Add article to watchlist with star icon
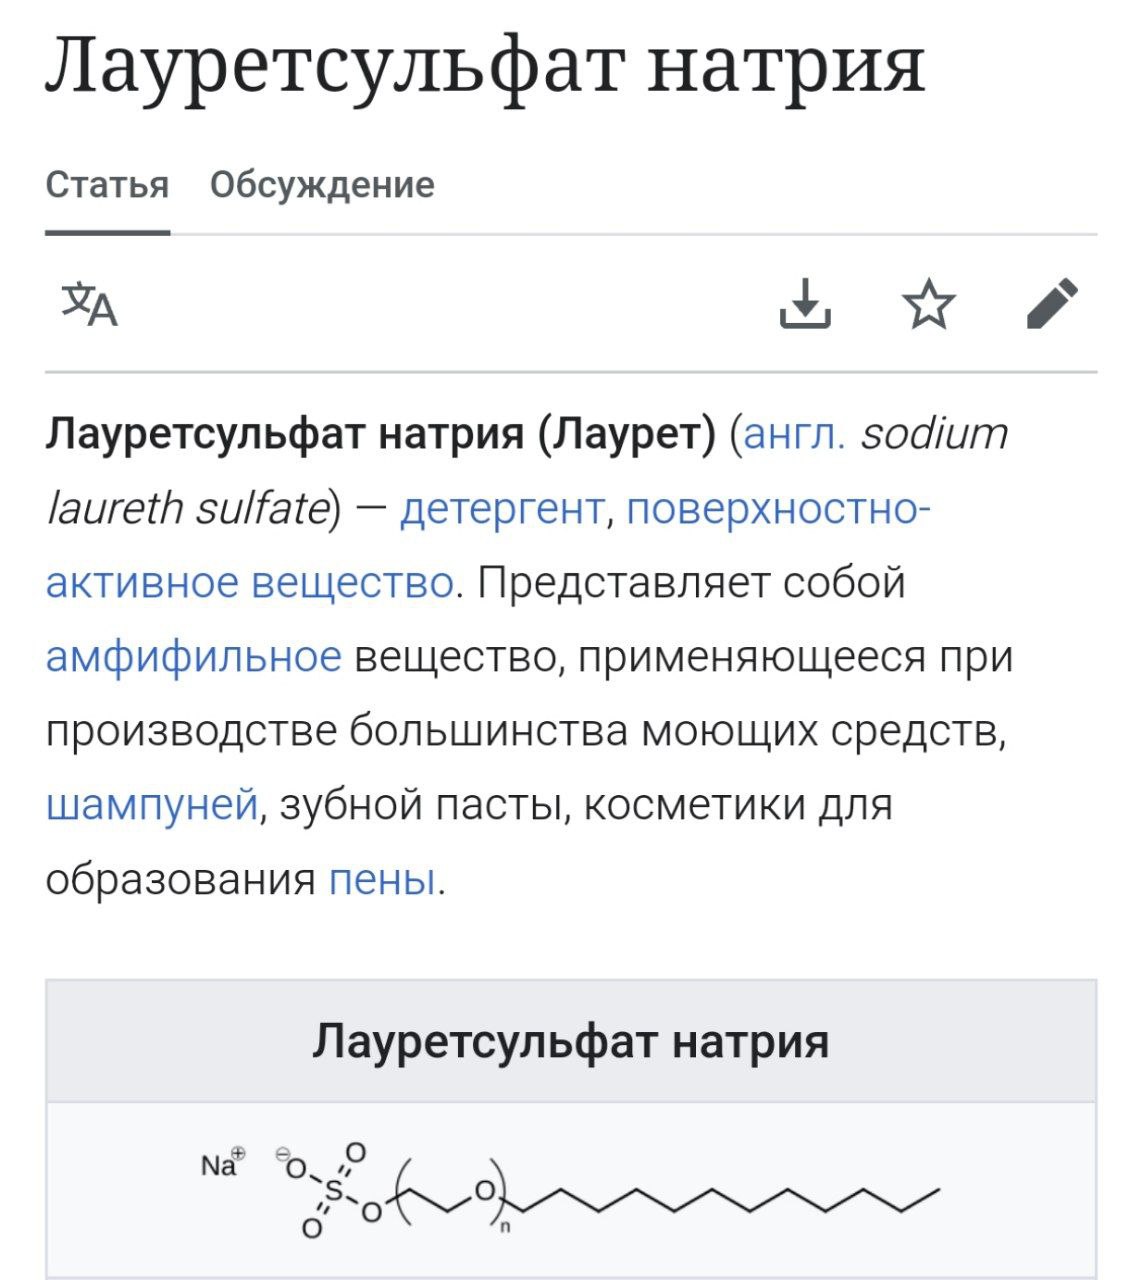This screenshot has height=1280, width=1129. [x=929, y=304]
